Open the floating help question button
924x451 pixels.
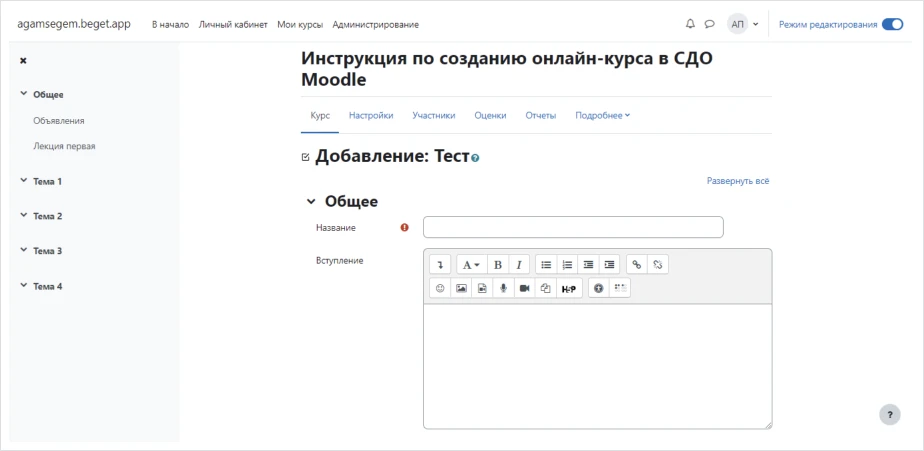point(890,414)
